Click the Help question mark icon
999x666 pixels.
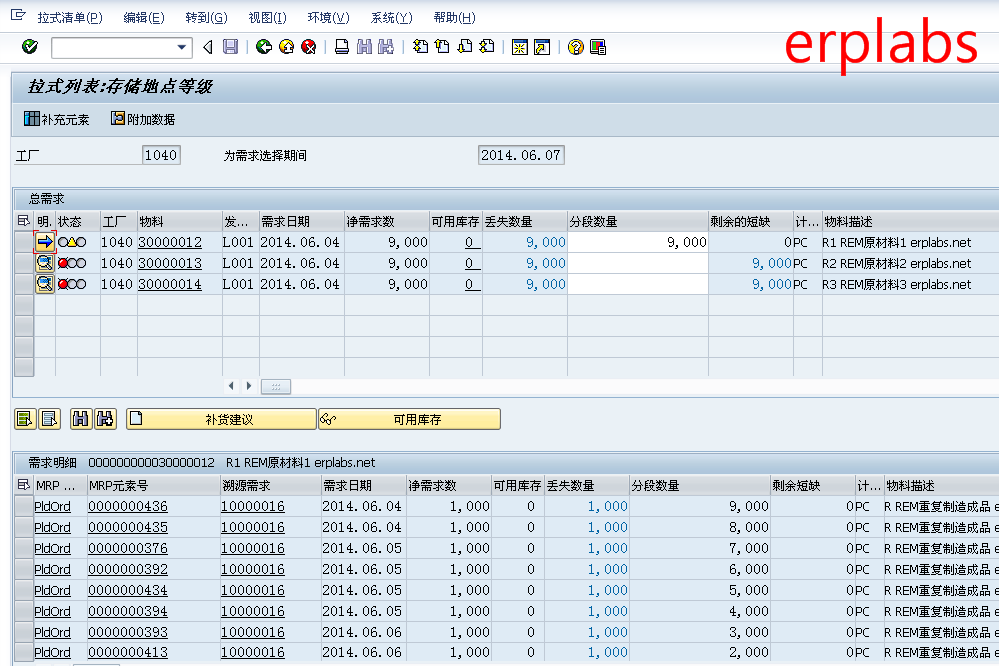(x=573, y=47)
